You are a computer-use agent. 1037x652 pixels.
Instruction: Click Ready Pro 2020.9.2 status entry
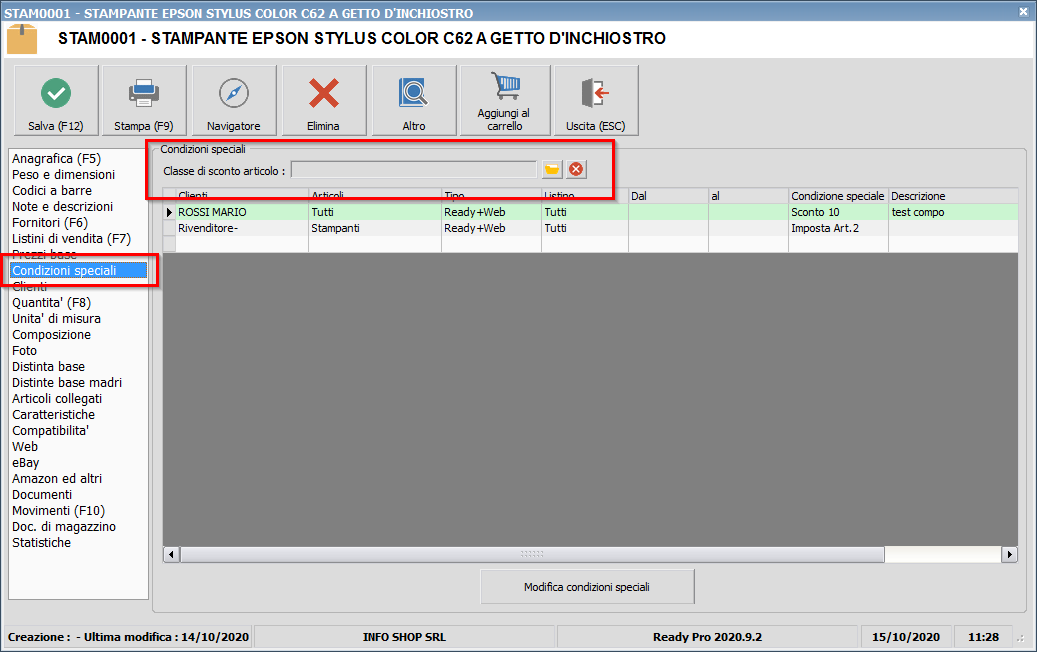[x=707, y=637]
